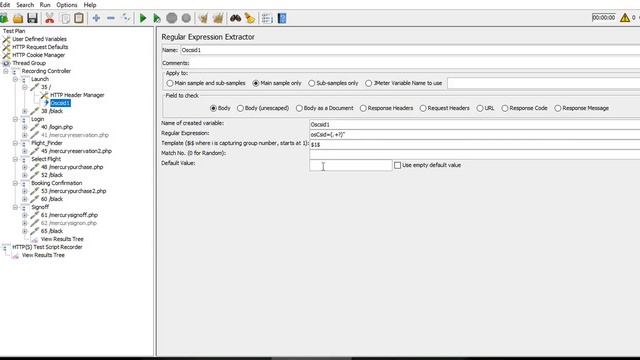This screenshot has height=360, width=640.
Task: Collapse the Booking Confirmation node
Action: coord(15,183)
